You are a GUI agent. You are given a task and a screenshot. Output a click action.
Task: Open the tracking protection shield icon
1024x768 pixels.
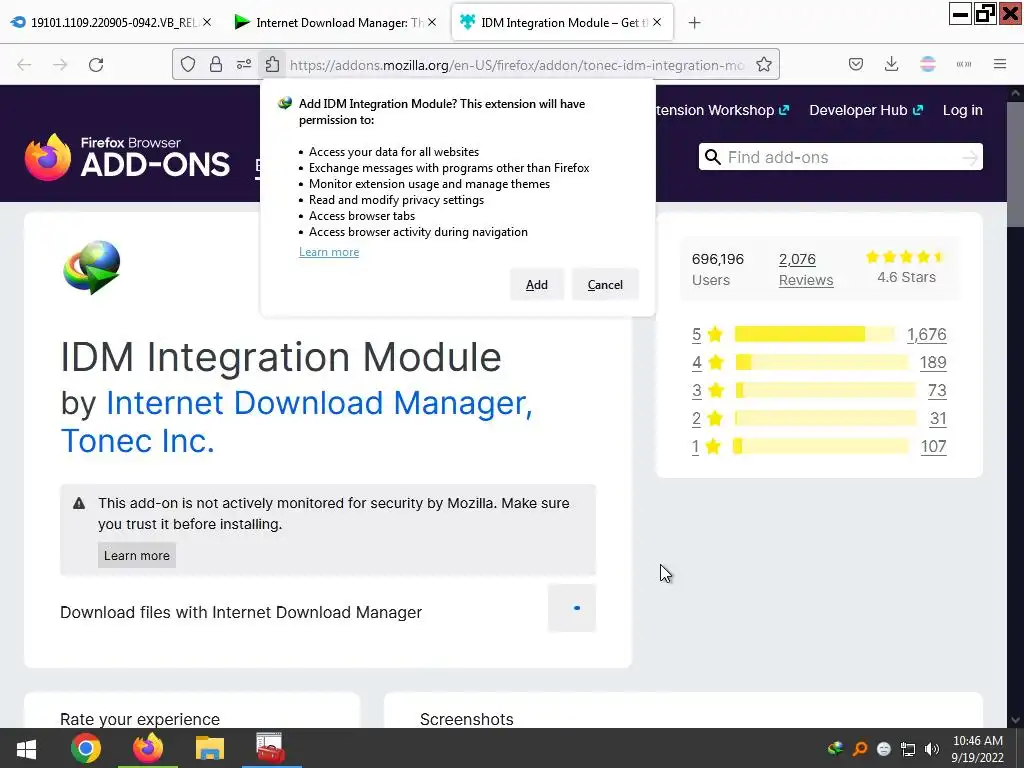pos(188,65)
